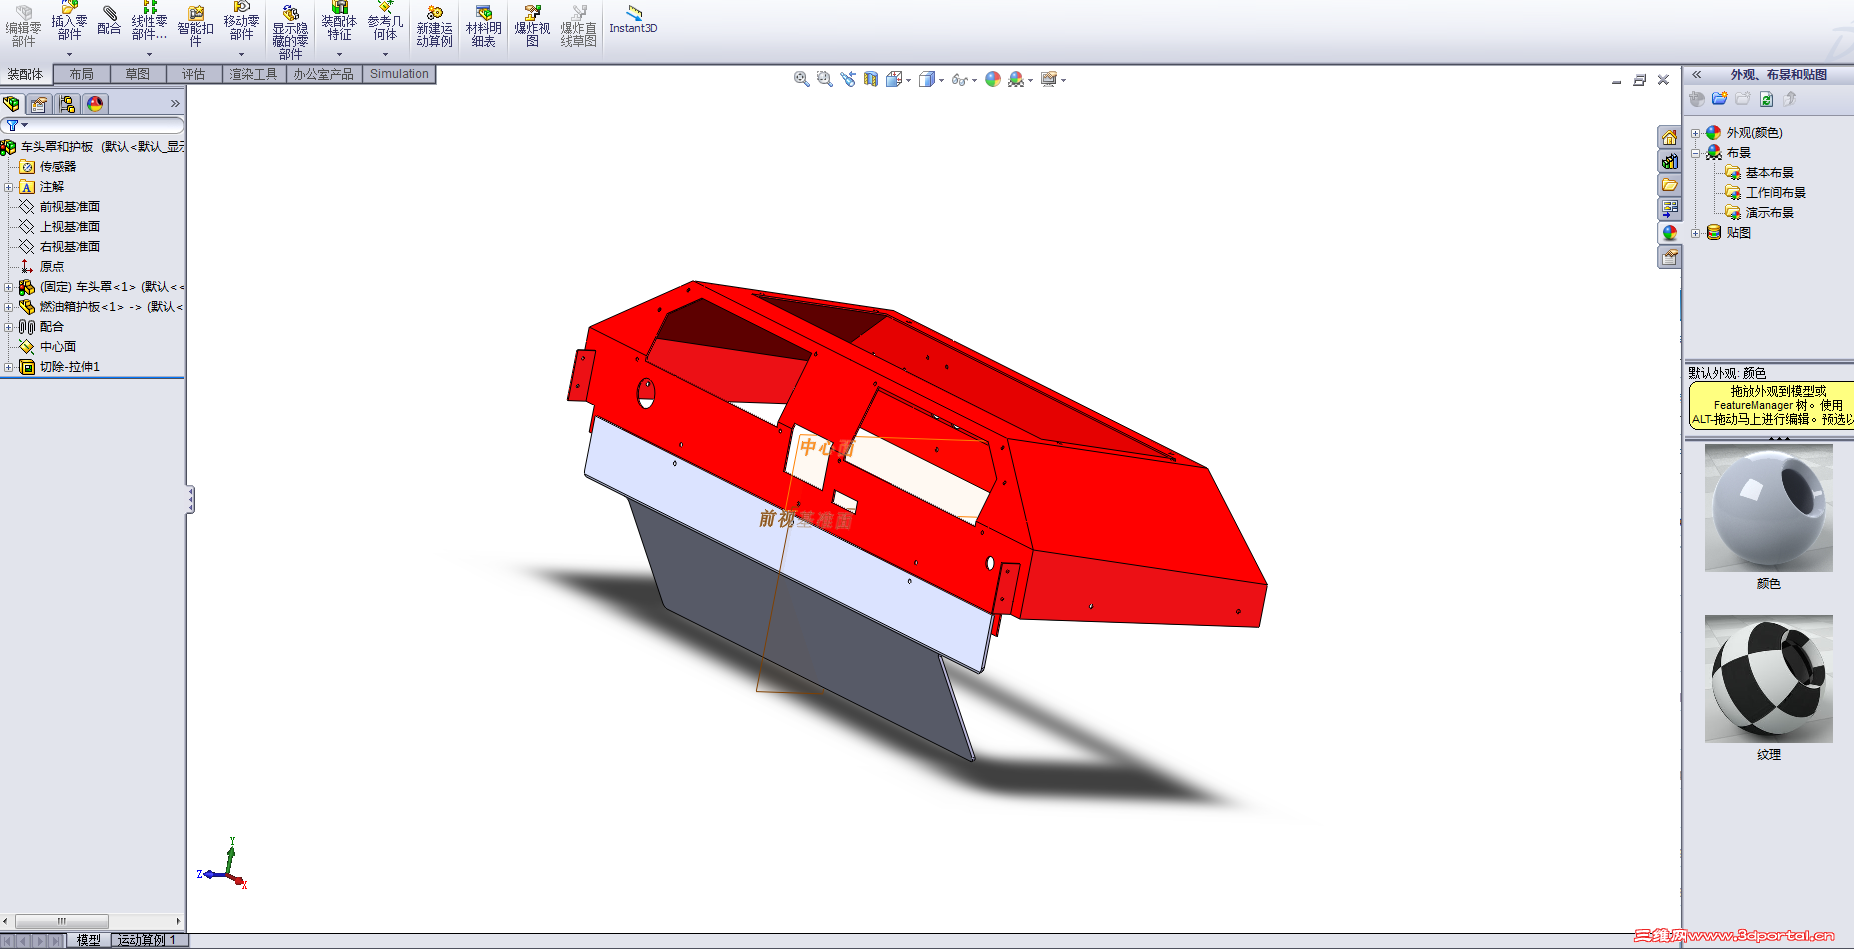Screen dimensions: 1854x949
Task: Expand the 车头罩<1> component node
Action: [x=9, y=287]
